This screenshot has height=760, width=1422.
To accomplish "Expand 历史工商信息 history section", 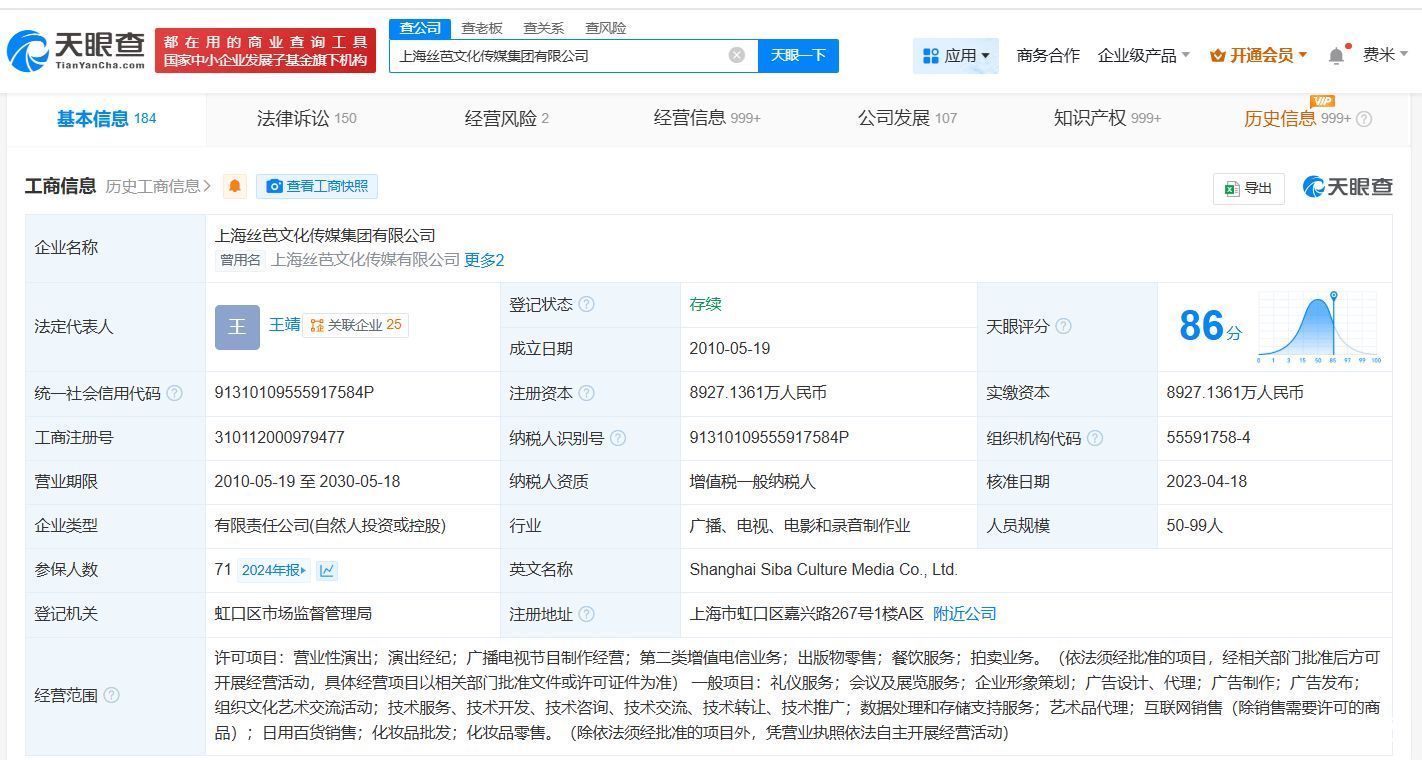I will tap(158, 186).
